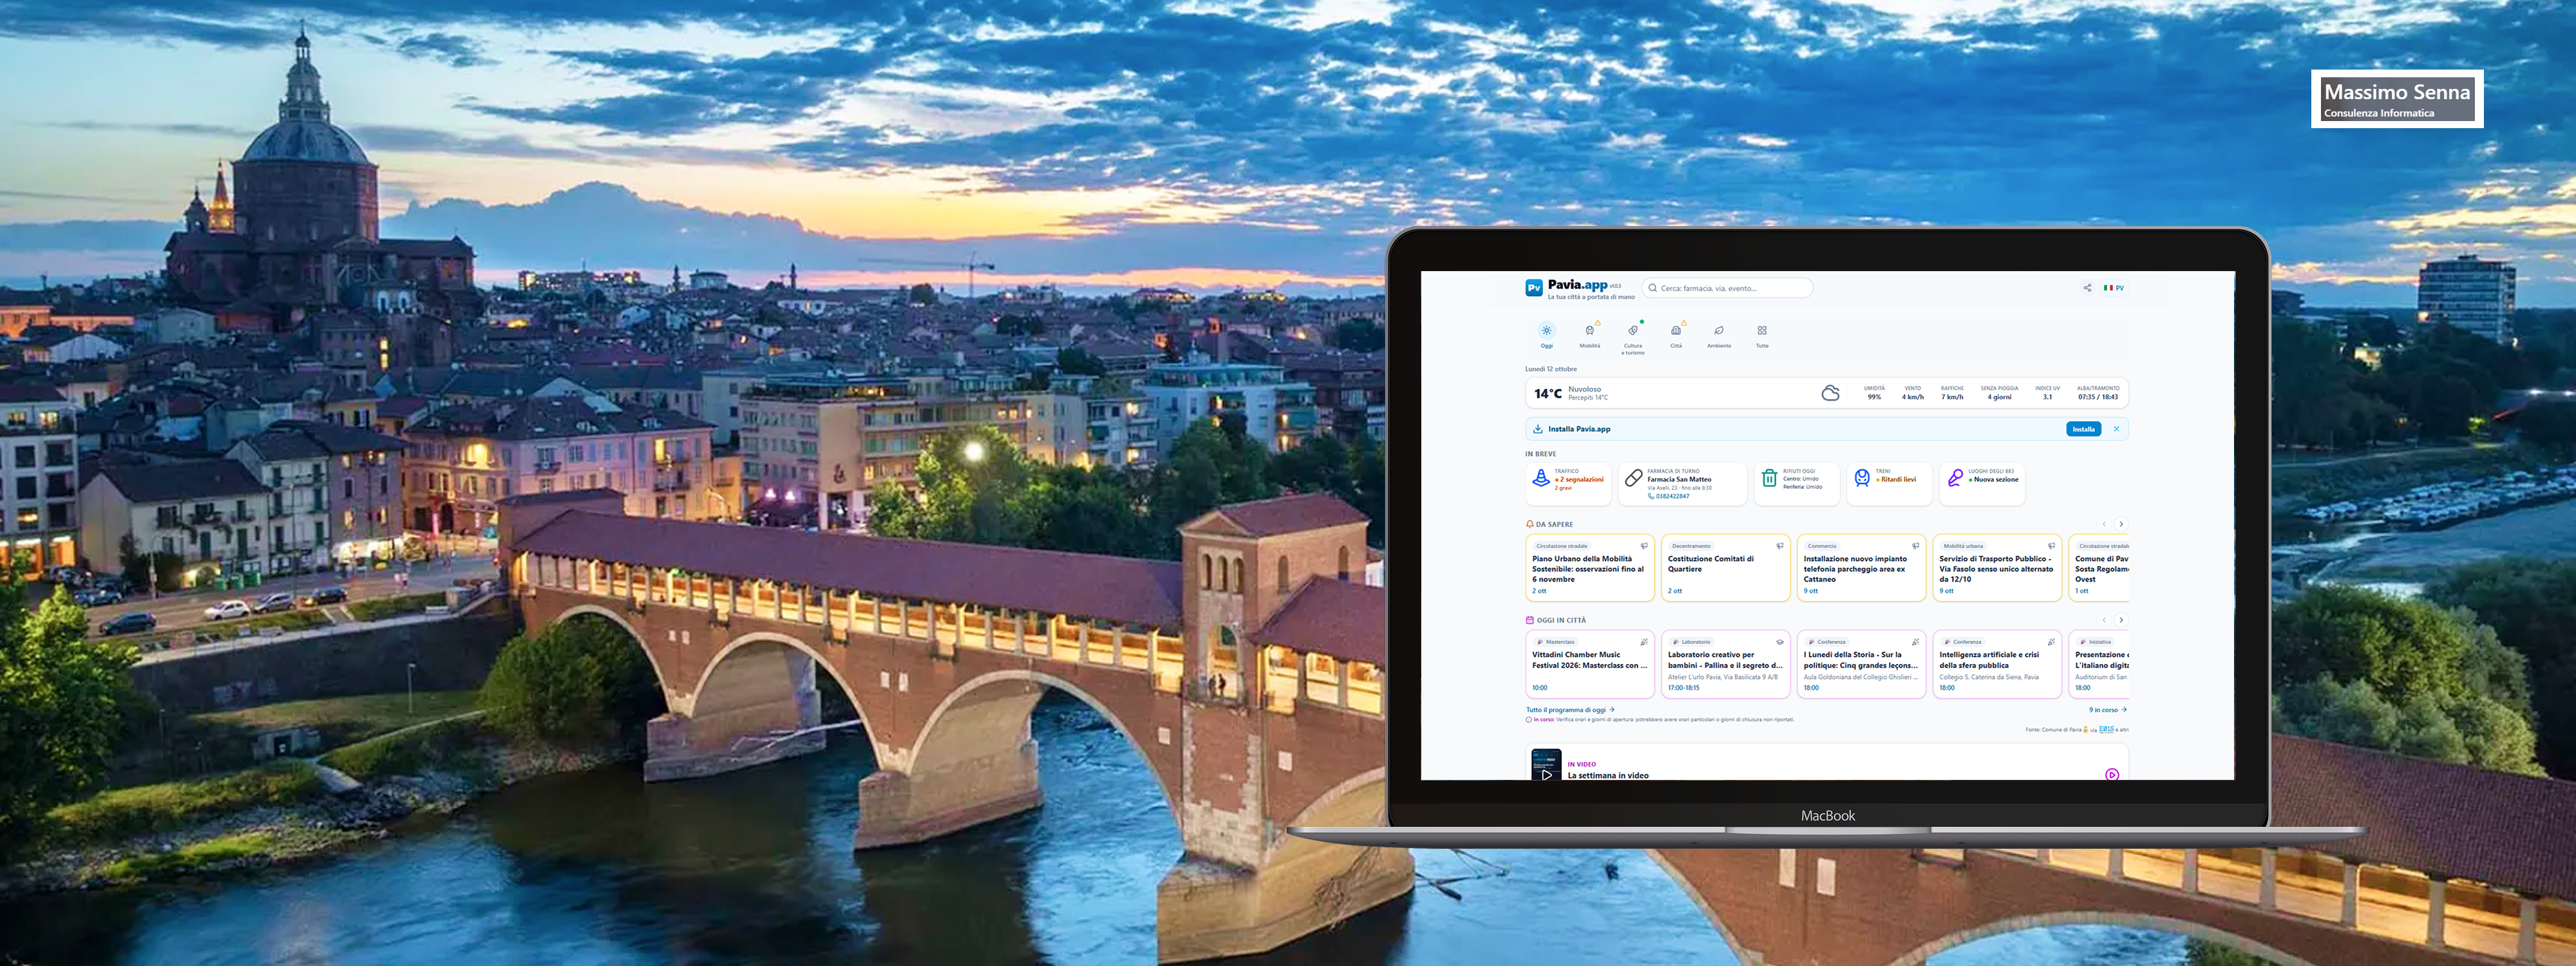Call the pharmacy number 0382422847

pos(1669,496)
